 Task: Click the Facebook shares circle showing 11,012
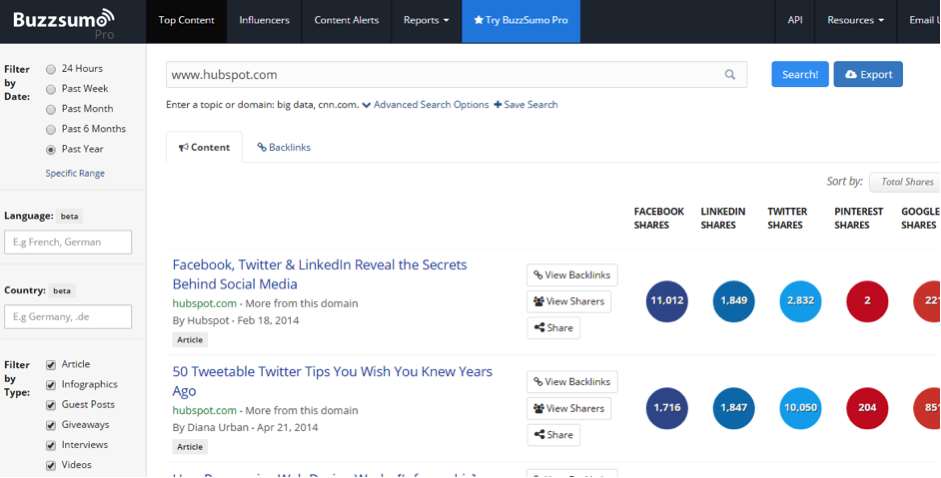tap(666, 300)
